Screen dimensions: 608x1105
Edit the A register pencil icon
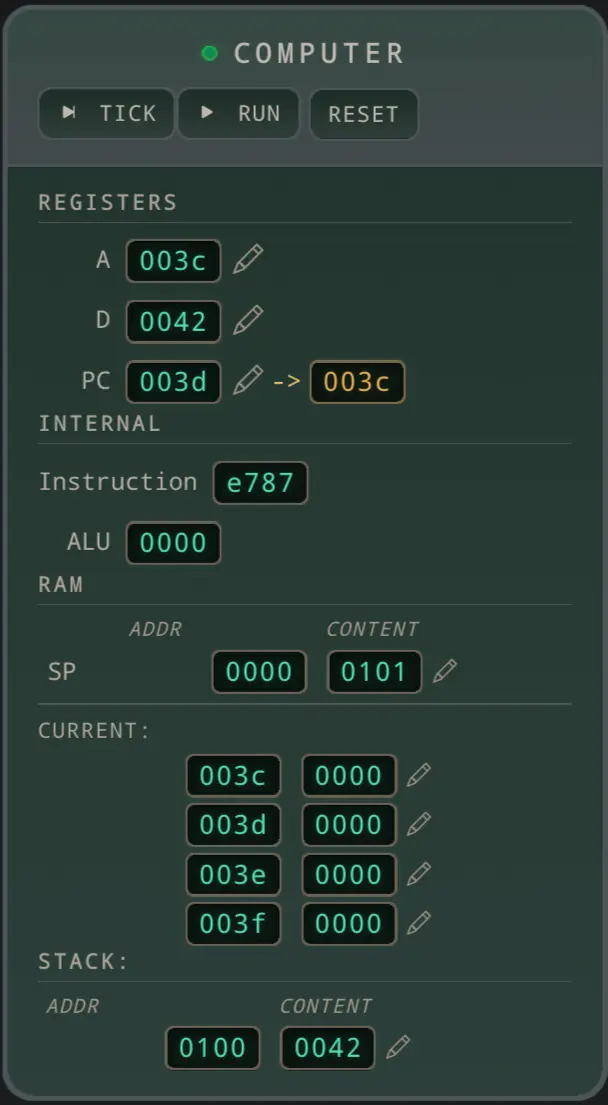248,260
